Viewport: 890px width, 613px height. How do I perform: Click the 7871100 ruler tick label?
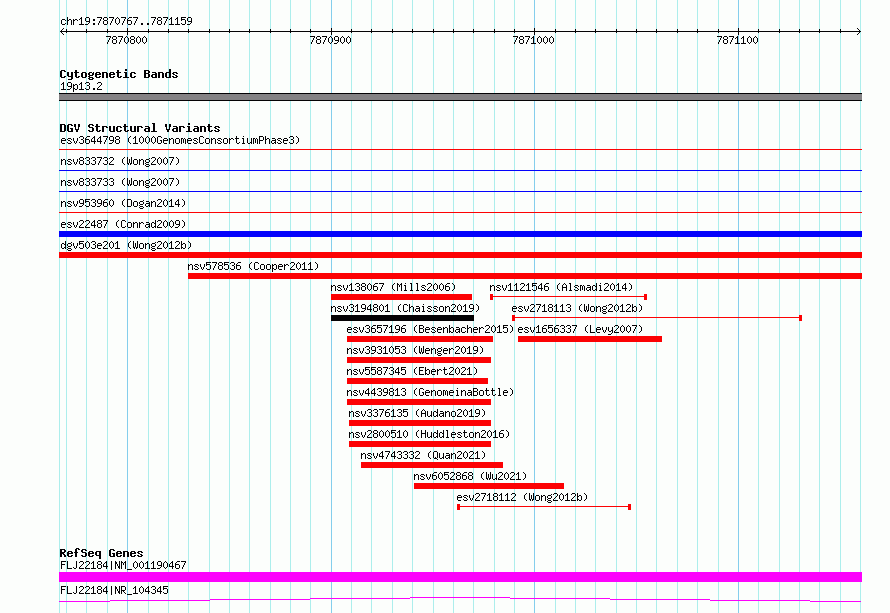[x=737, y=40]
